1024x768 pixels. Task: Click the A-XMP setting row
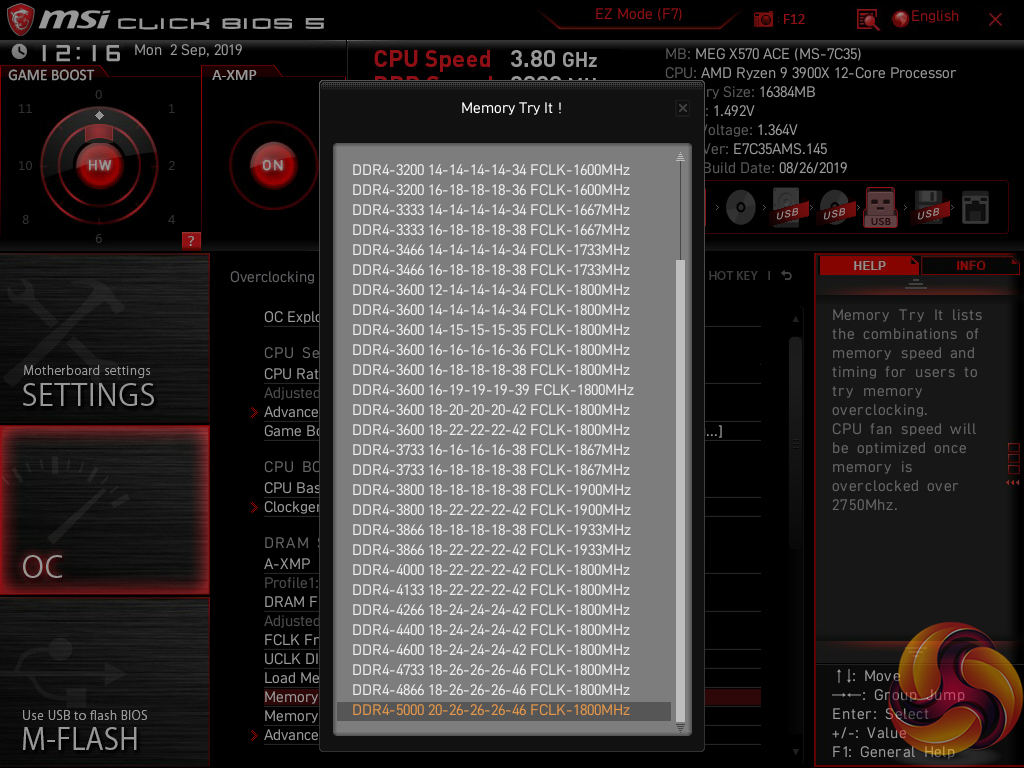tap(287, 564)
